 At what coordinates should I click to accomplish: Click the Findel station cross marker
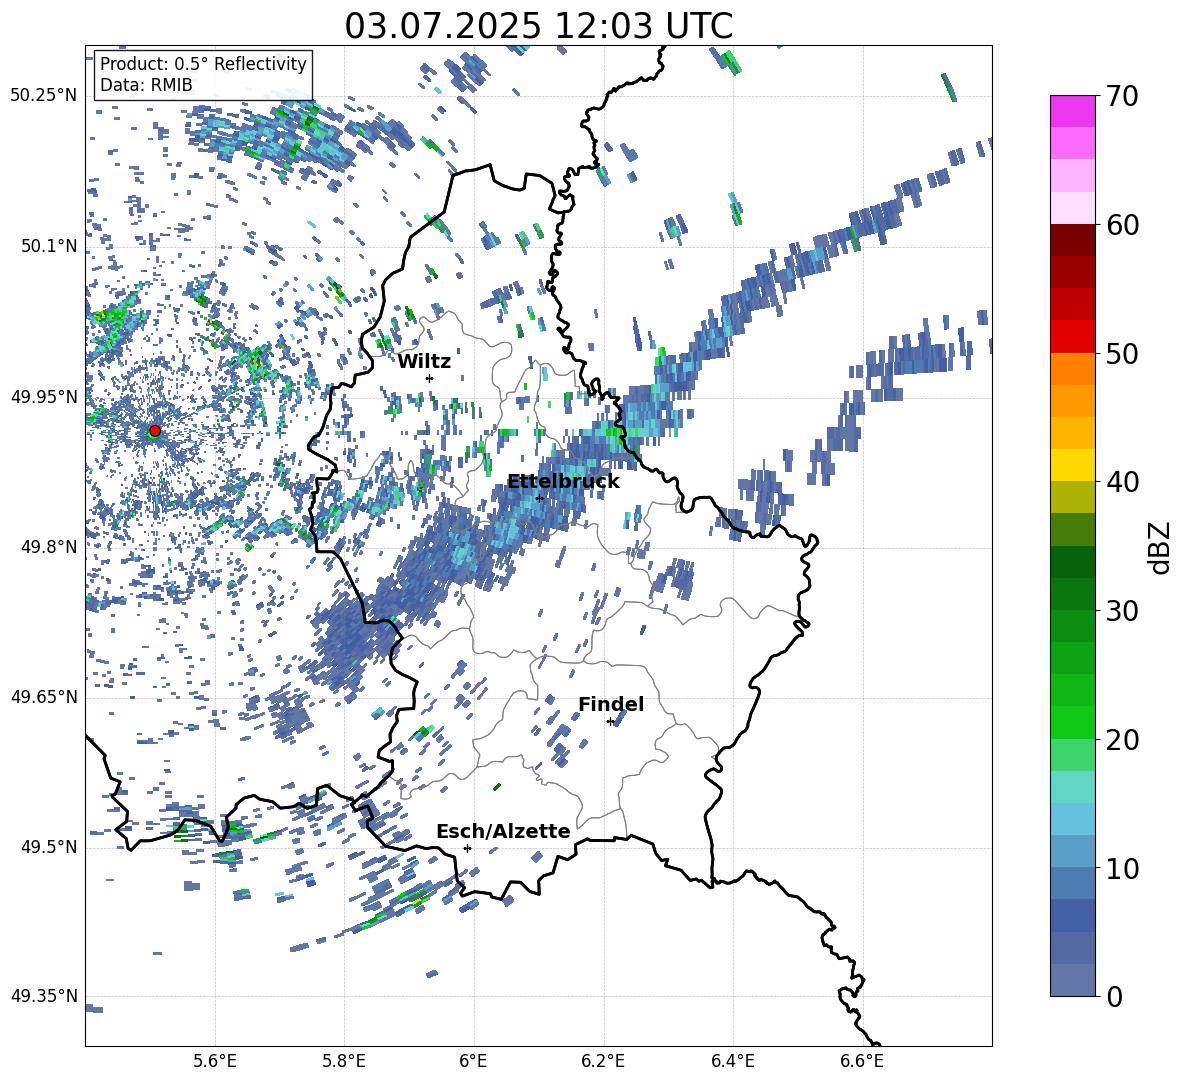pos(610,722)
